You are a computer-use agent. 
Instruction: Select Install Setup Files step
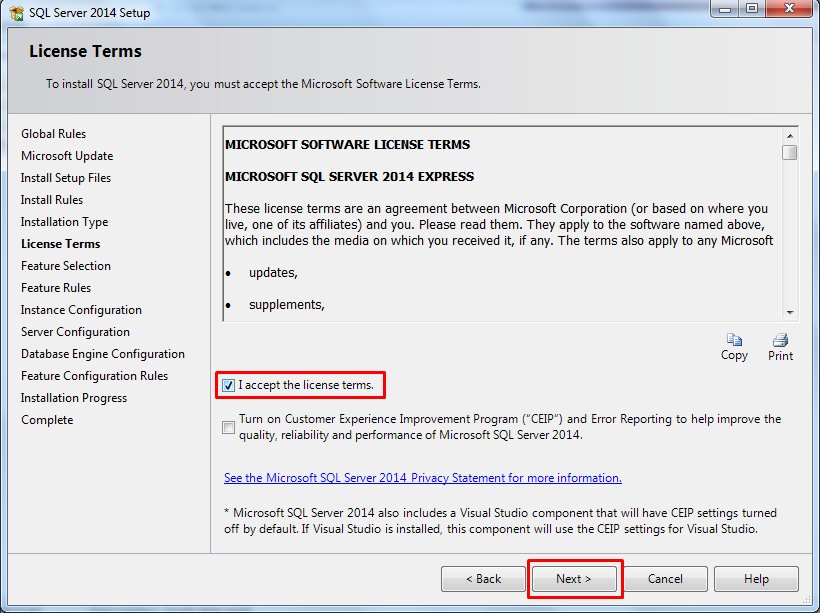(x=66, y=178)
